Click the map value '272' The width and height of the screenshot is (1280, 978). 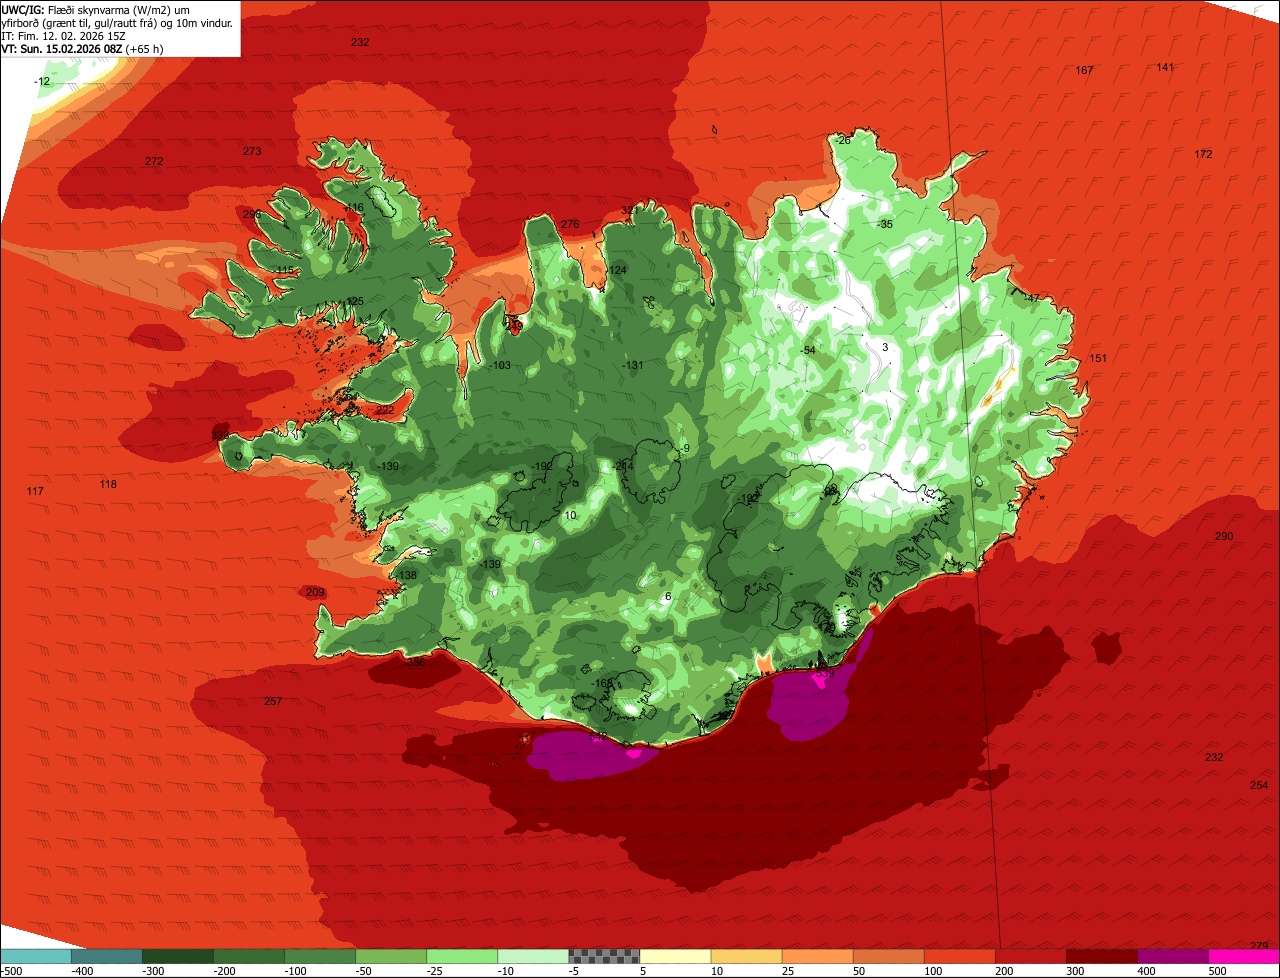coord(153,162)
